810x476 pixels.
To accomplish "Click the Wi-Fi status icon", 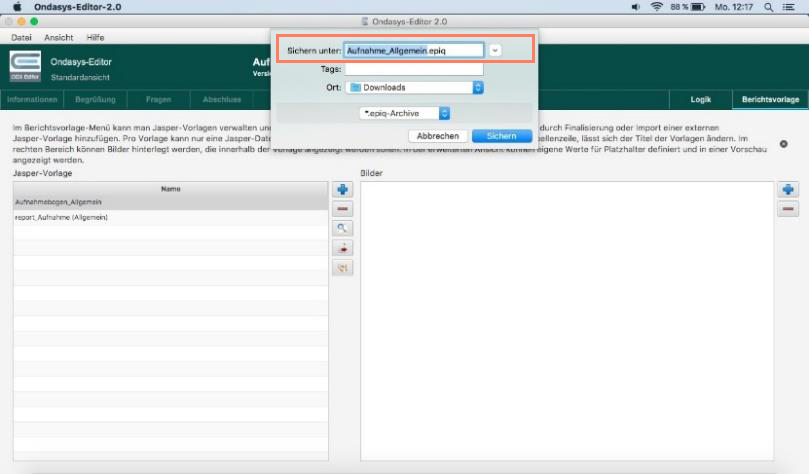I will pyautogui.click(x=657, y=7).
